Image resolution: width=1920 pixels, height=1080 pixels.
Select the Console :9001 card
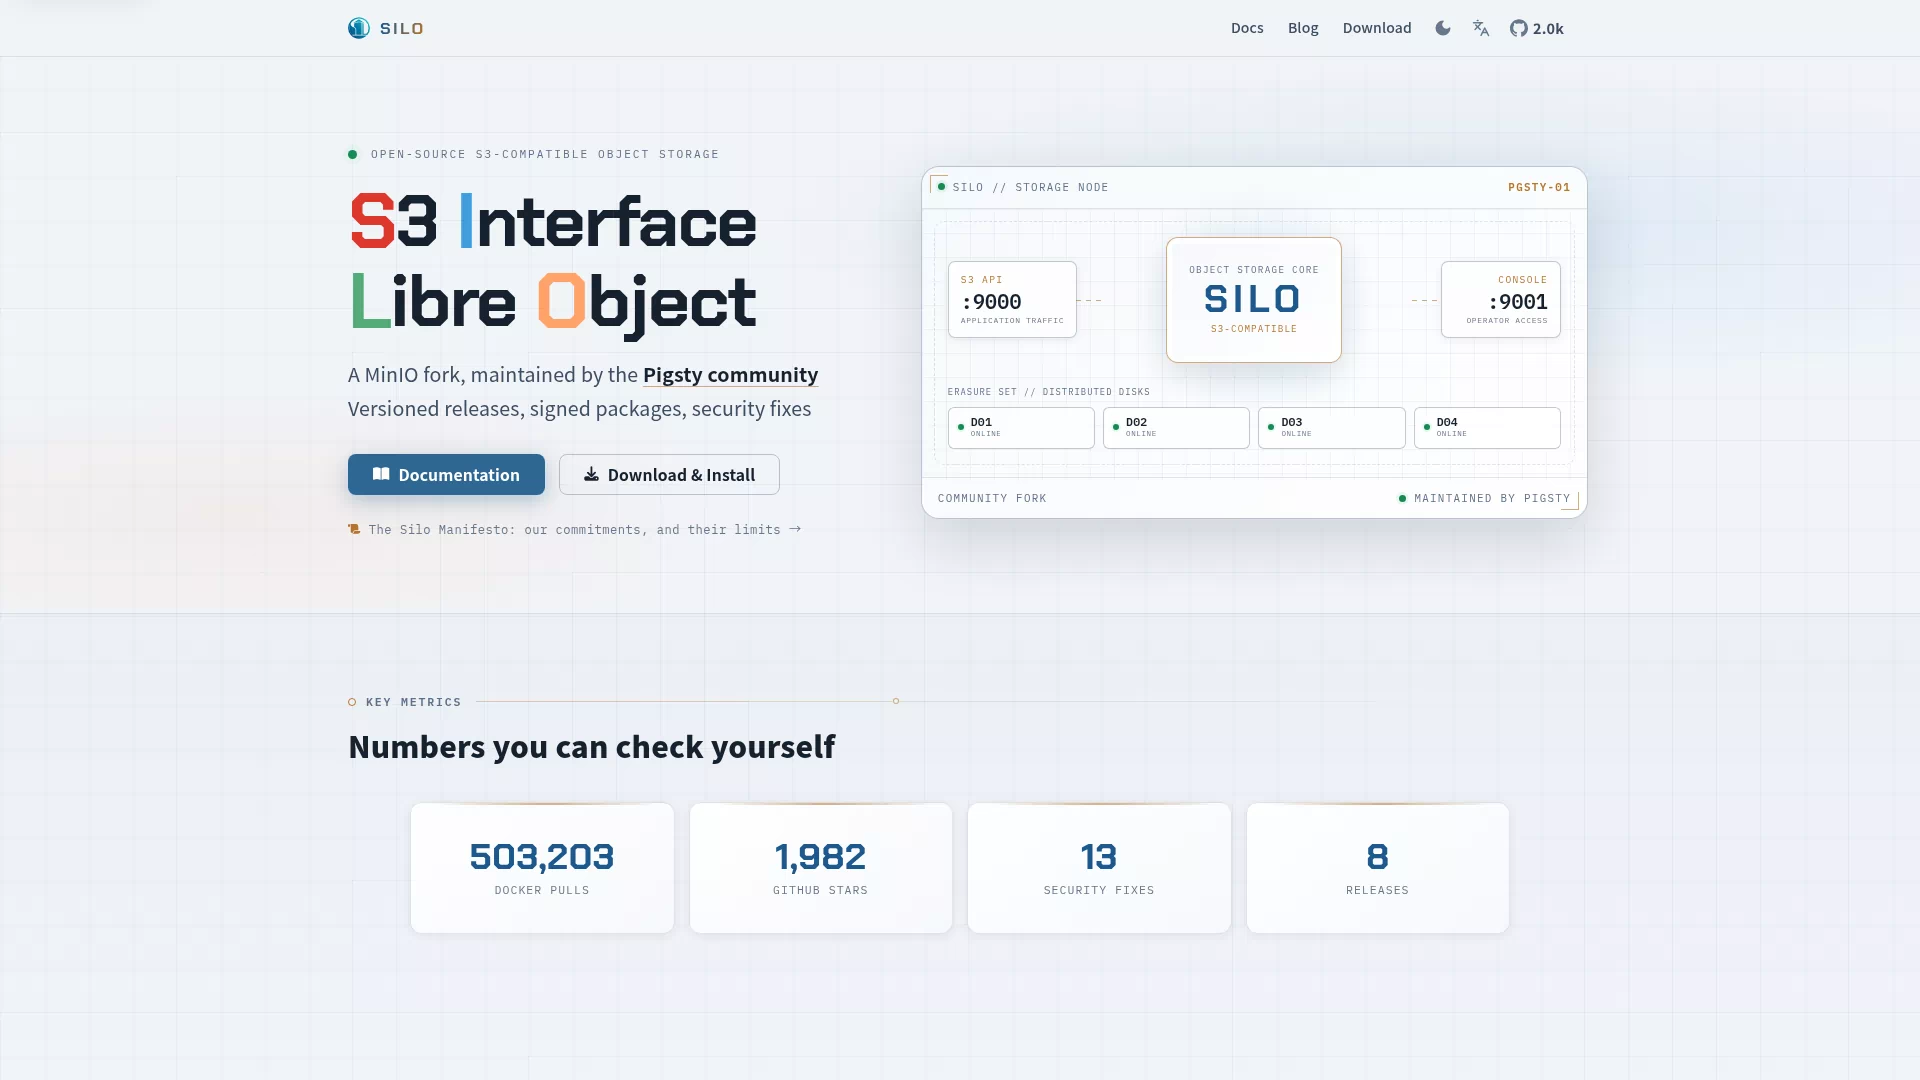(x=1500, y=299)
